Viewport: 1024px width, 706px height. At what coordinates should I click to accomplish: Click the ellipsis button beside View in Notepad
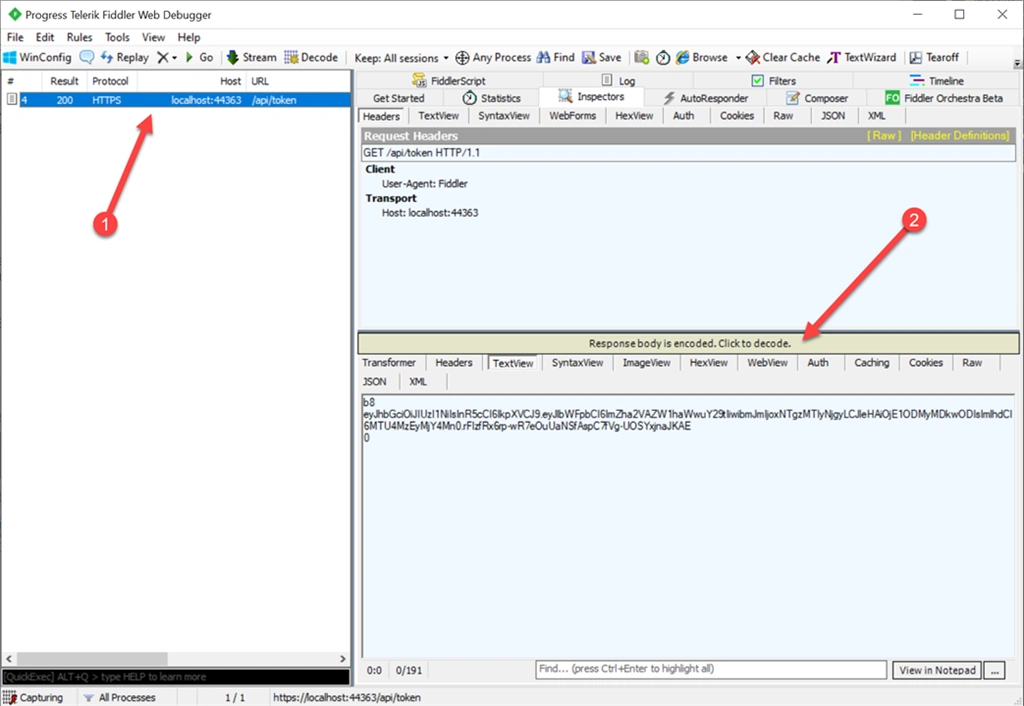click(x=995, y=670)
